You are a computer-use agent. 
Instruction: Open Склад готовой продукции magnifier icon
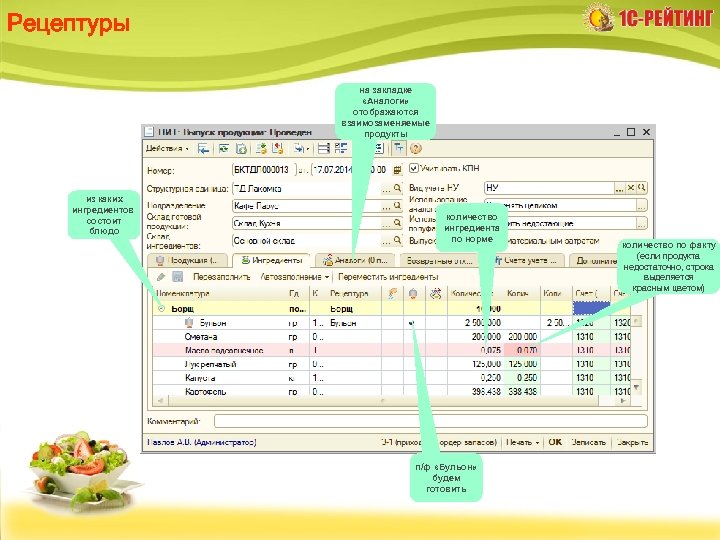point(398,223)
